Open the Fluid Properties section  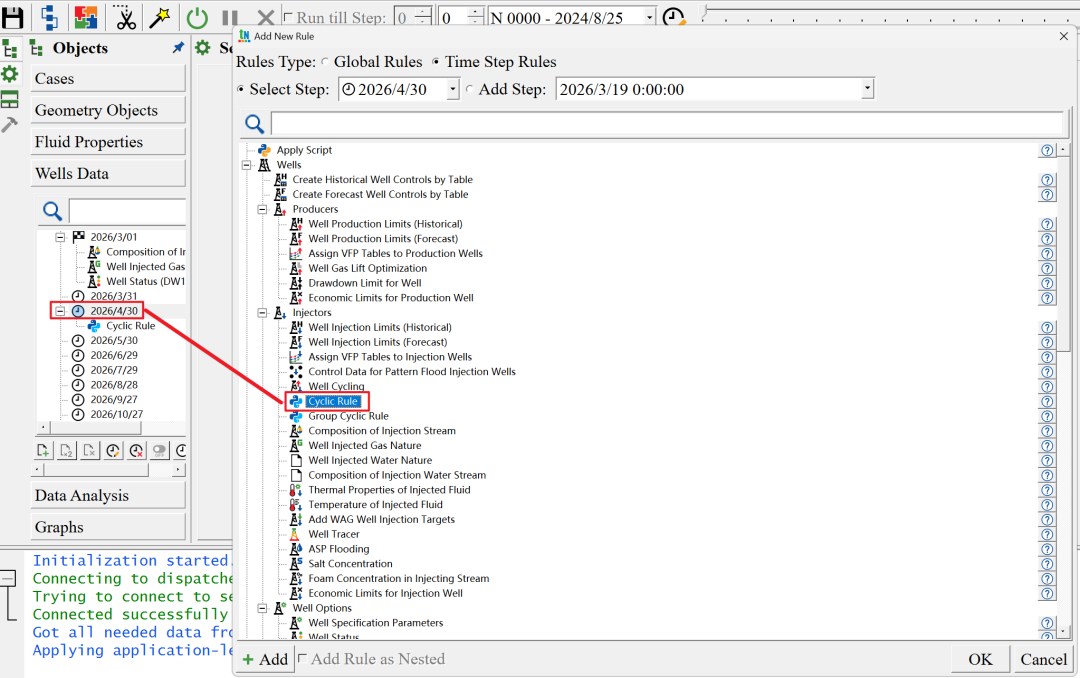[x=109, y=142]
